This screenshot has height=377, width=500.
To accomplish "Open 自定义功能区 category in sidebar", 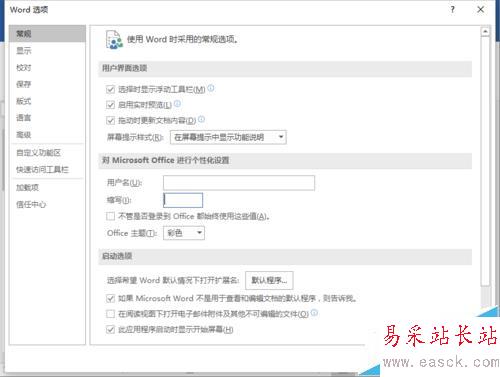I will [47, 153].
